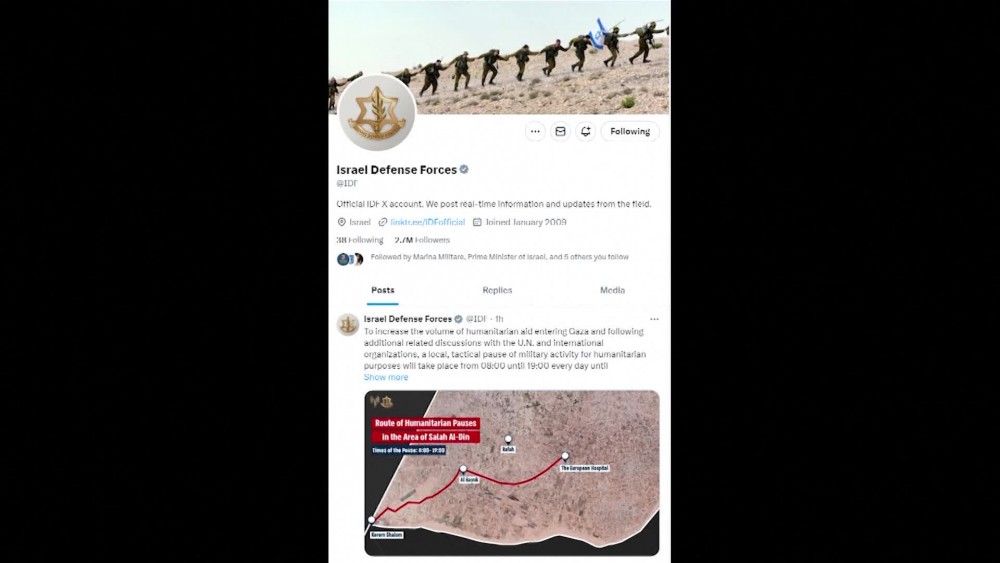The image size is (1000, 563).
Task: Open the humanitarian pause route map image
Action: (x=511, y=473)
